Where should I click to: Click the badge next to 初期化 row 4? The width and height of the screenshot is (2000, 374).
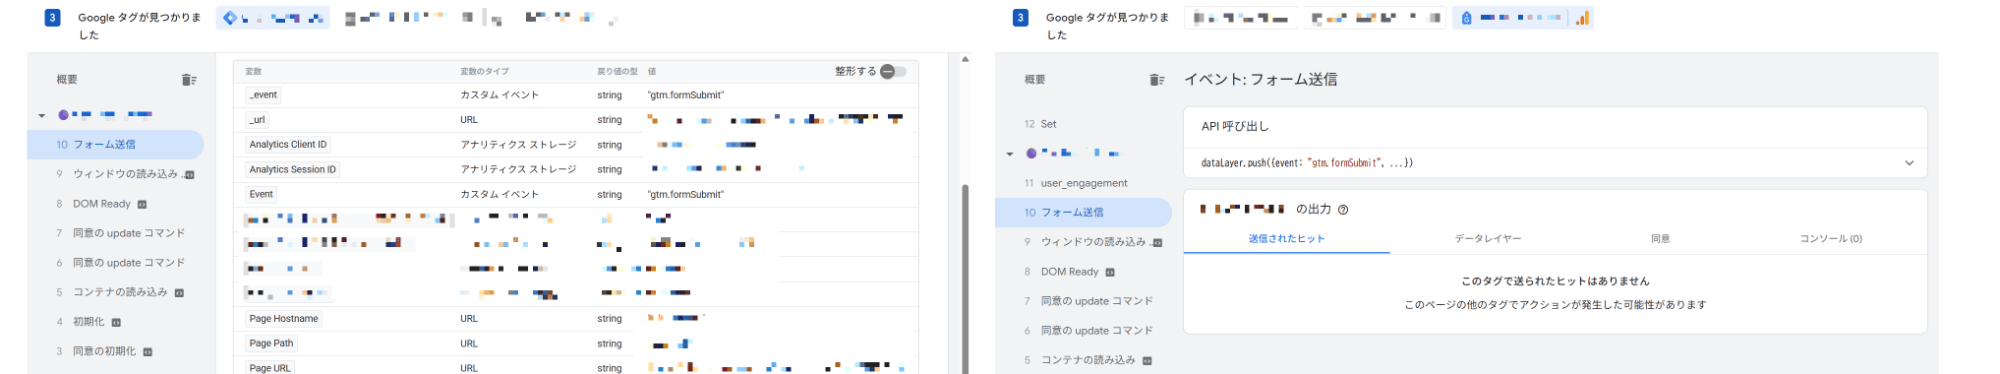(116, 322)
